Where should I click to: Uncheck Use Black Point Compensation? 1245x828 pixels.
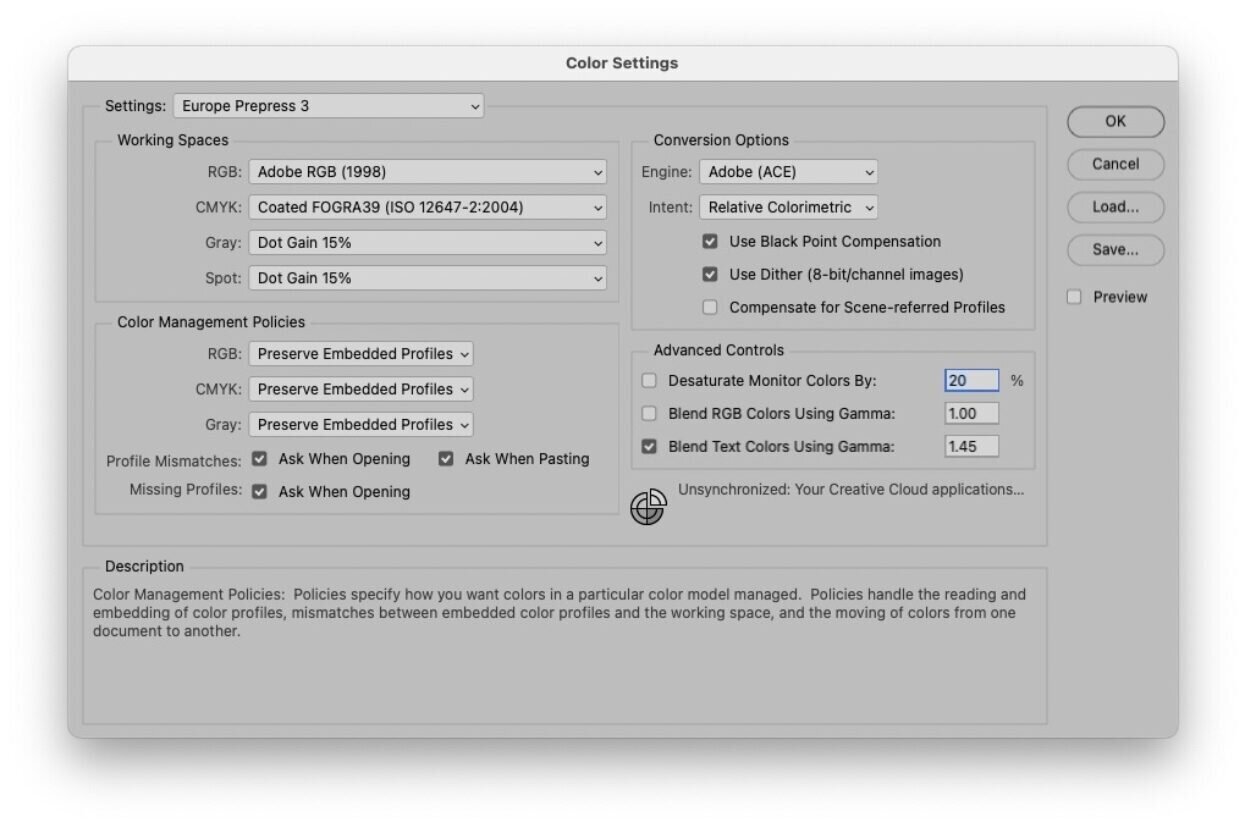pyautogui.click(x=710, y=242)
